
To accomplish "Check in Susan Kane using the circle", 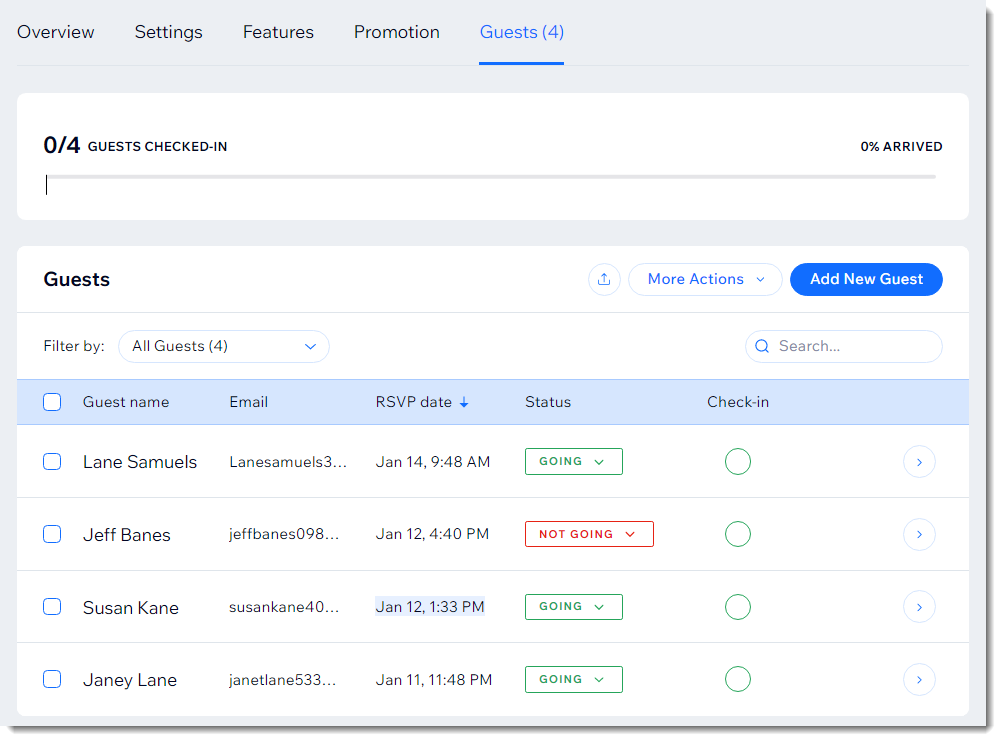I will click(x=737, y=607).
